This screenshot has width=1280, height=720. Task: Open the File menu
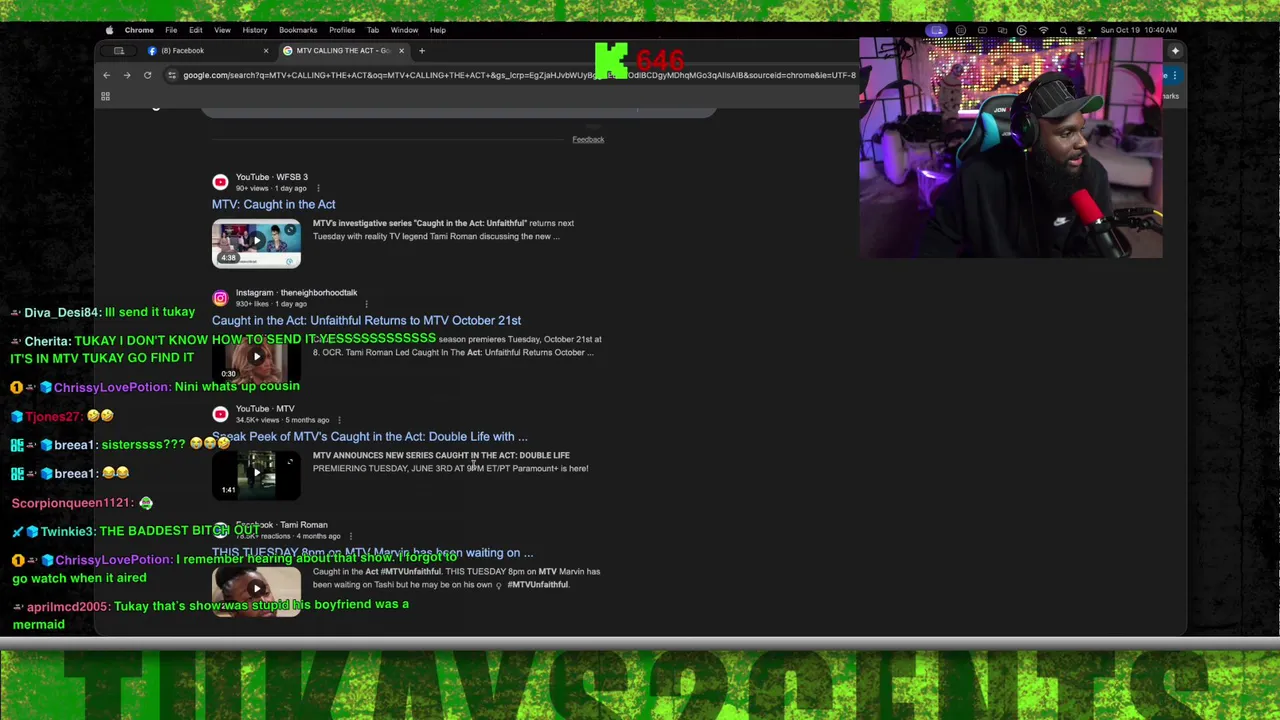click(x=171, y=30)
